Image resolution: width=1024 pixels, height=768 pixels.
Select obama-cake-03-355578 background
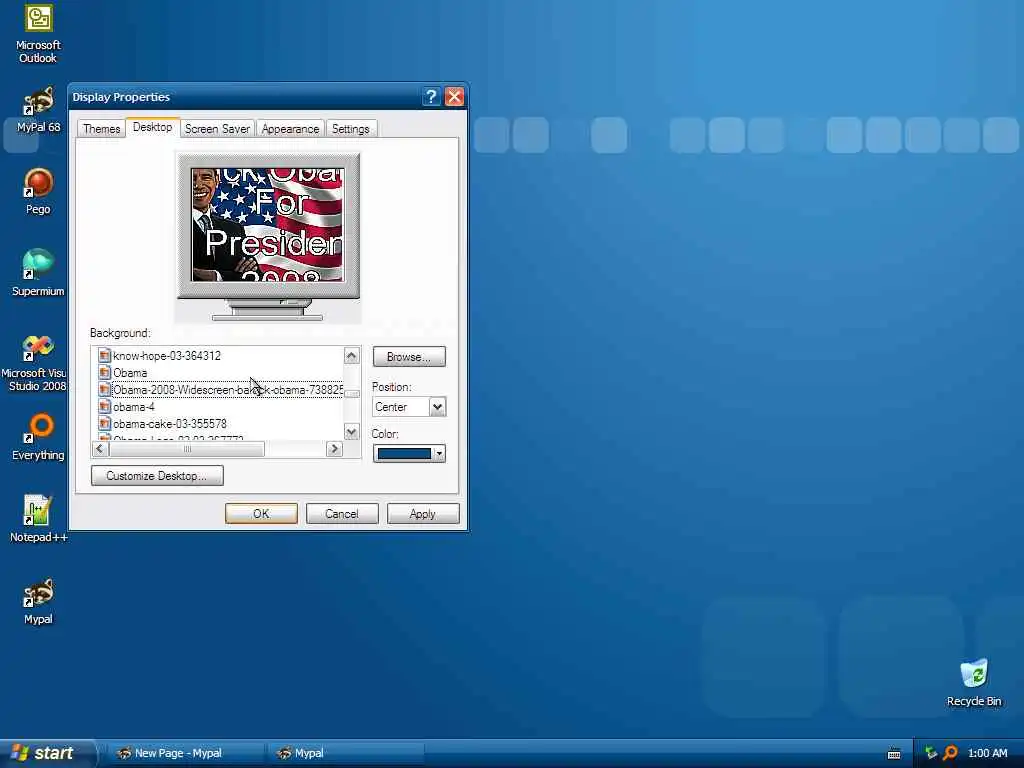(170, 423)
